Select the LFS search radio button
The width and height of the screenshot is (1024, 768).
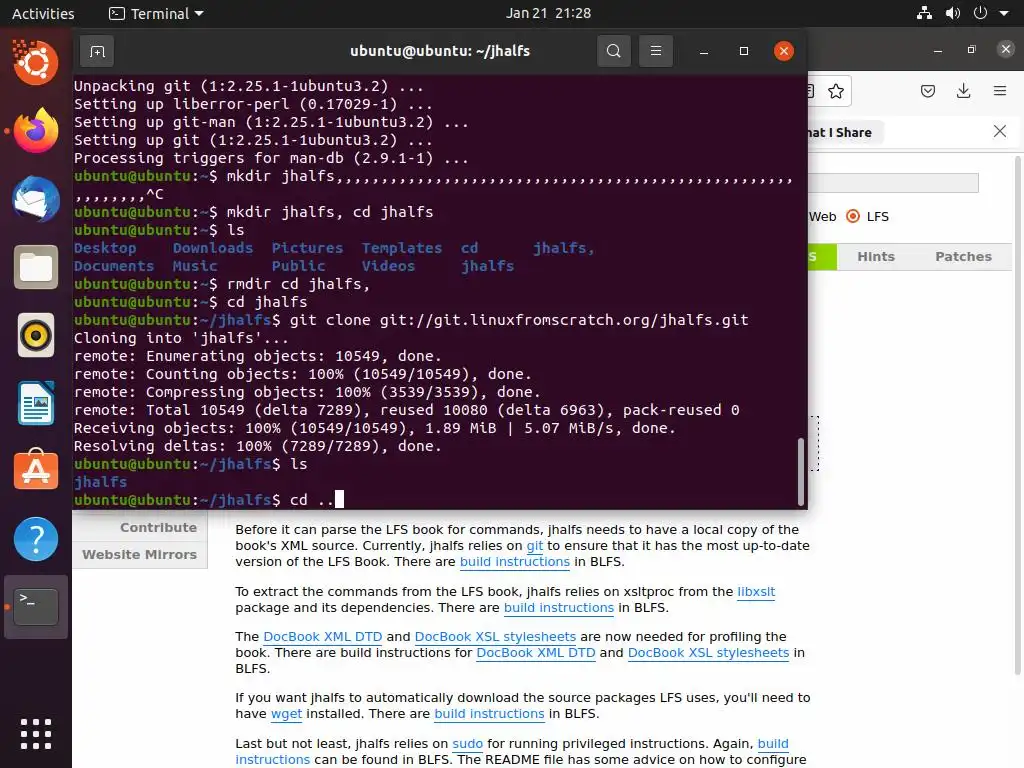853,216
